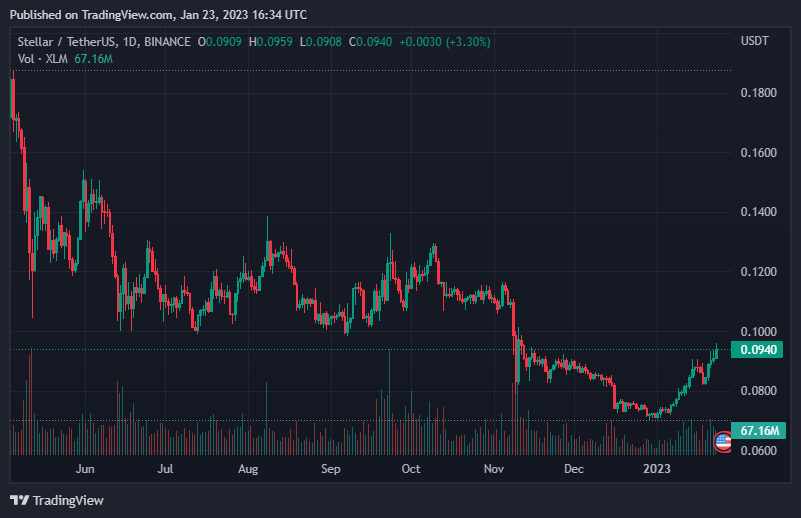The height and width of the screenshot is (518, 801).
Task: Click the 'Vol · XLM' indicator label
Action: (42, 59)
